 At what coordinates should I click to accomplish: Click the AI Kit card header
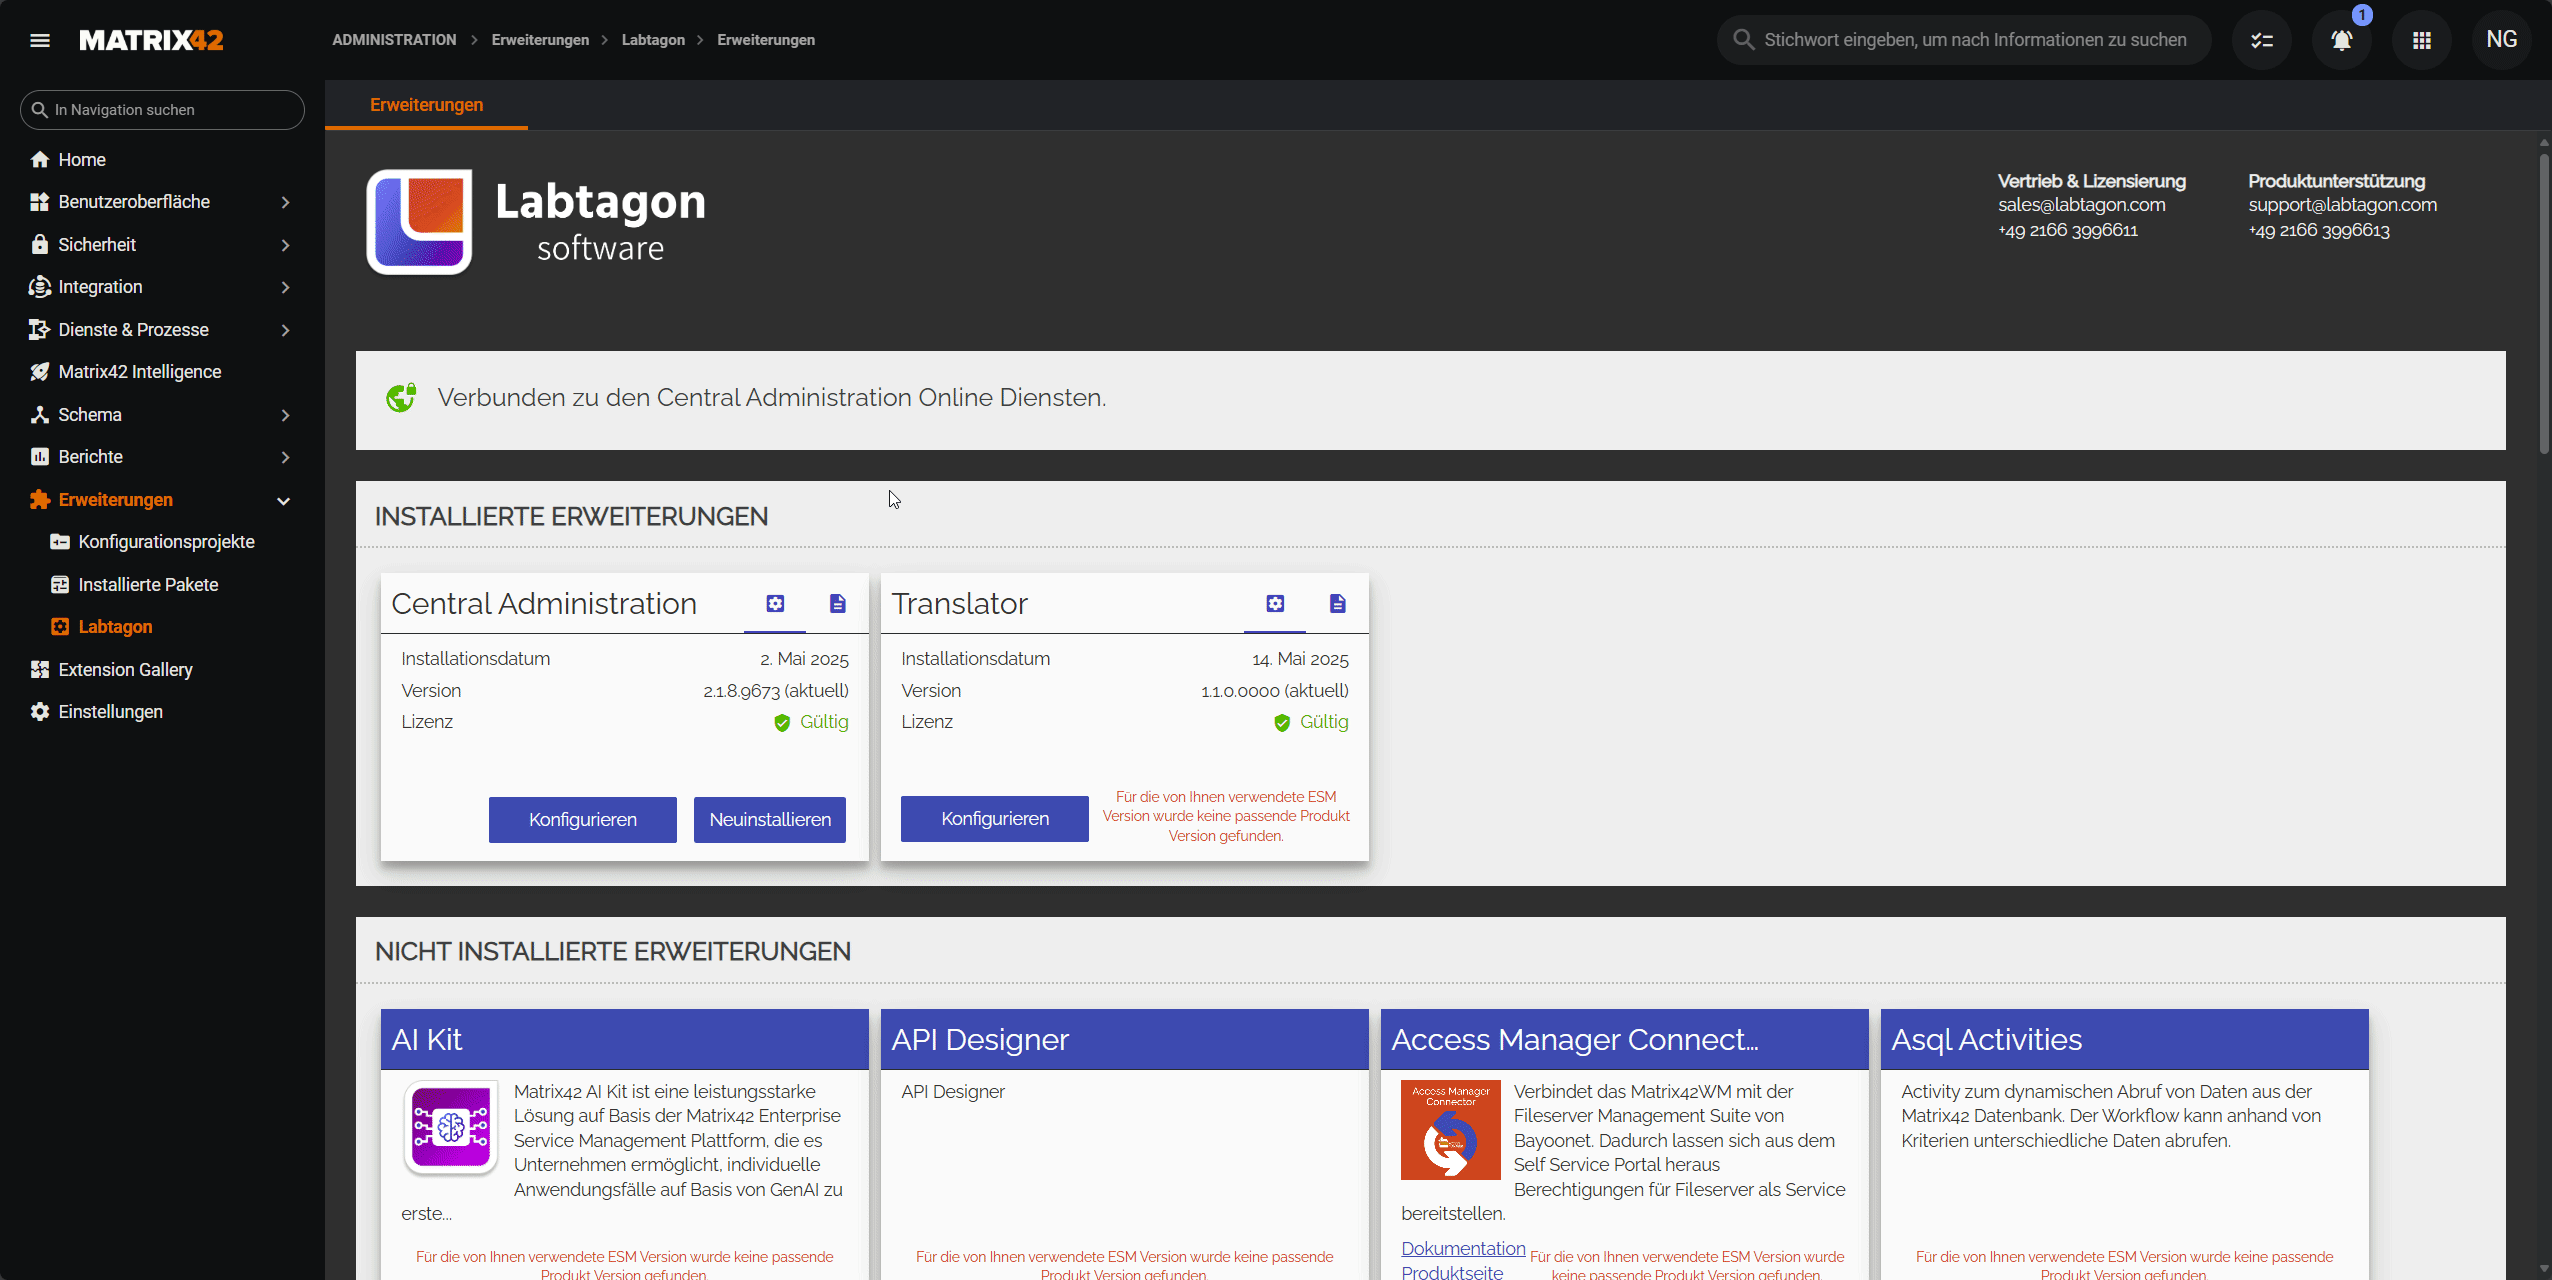tap(624, 1040)
